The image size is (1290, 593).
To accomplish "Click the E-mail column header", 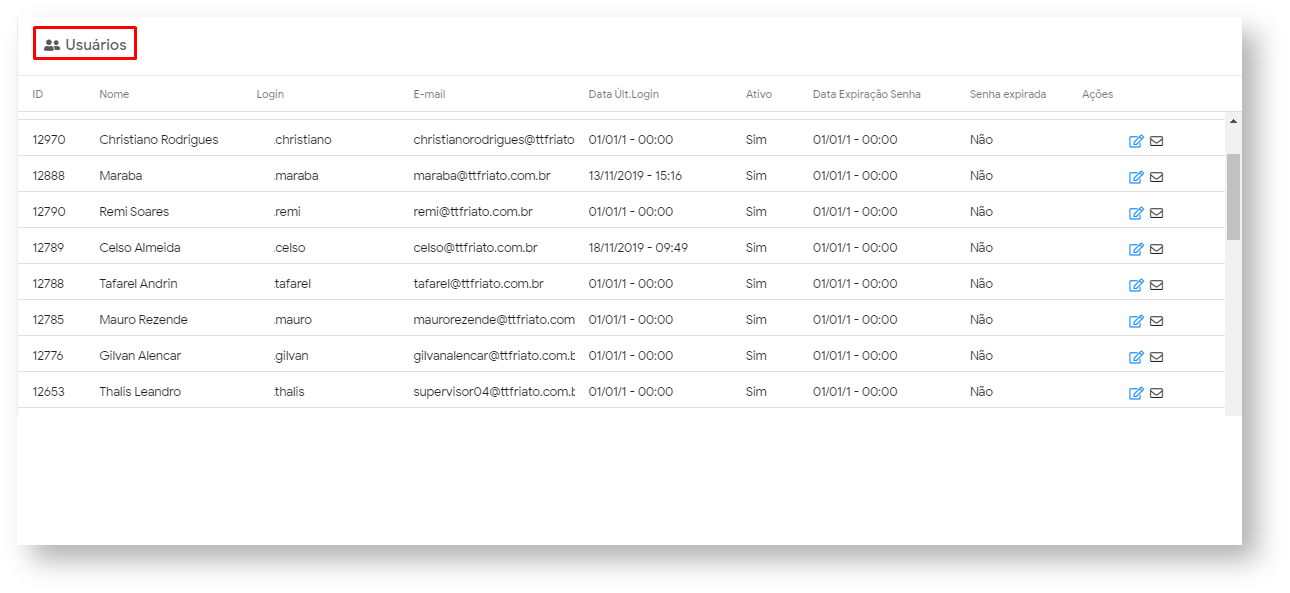I will [429, 94].
